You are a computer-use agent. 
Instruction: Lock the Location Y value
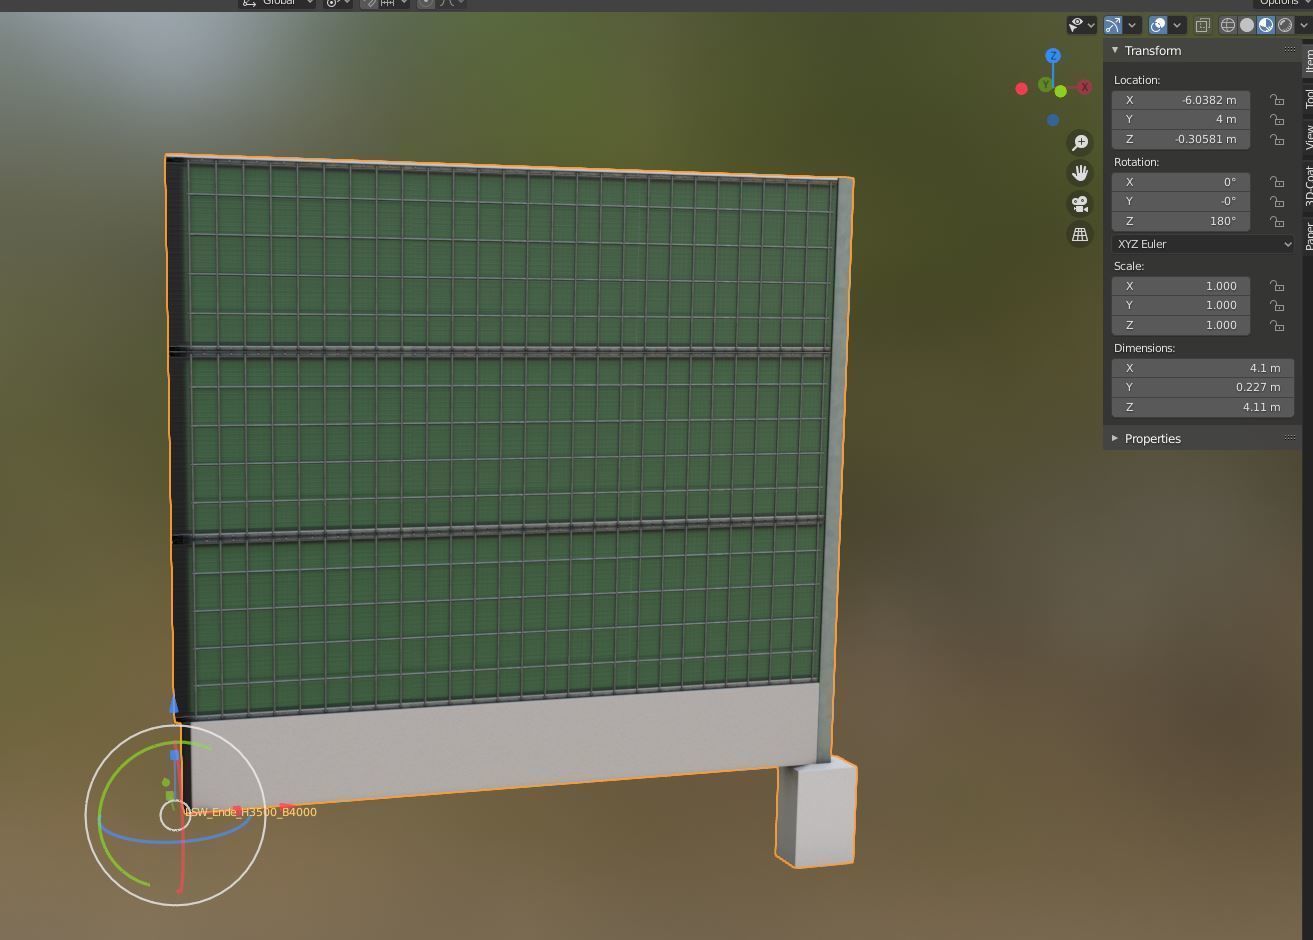tap(1277, 119)
